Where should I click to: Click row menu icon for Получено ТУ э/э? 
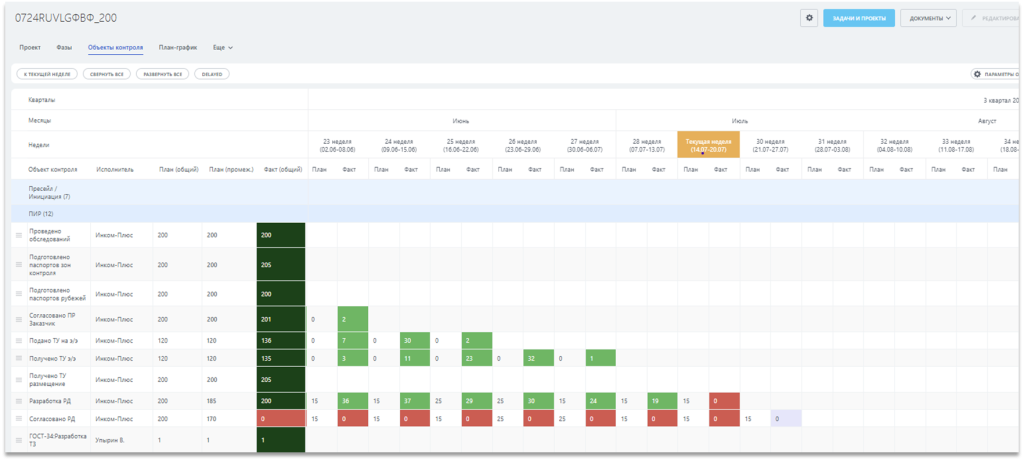tap(18, 358)
